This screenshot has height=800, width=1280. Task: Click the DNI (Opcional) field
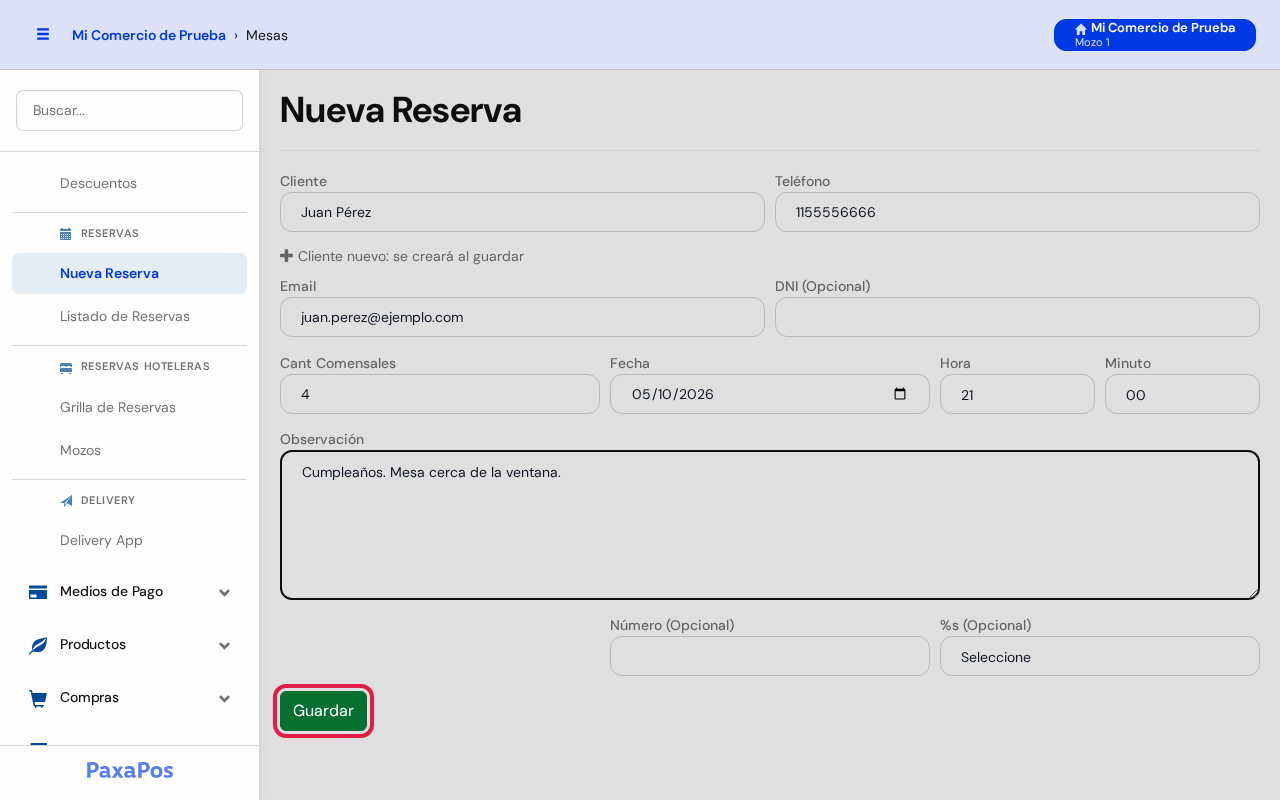(1017, 317)
